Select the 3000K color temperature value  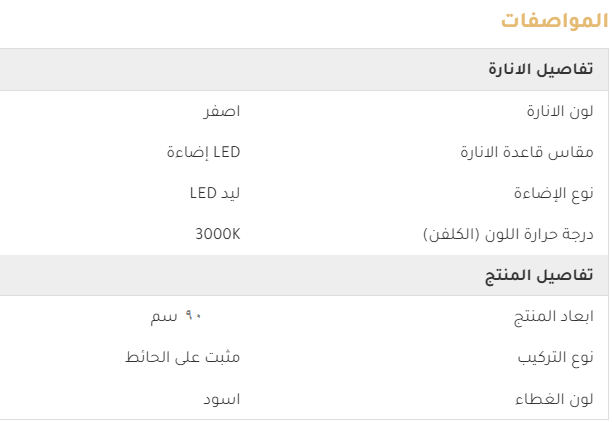click(218, 235)
